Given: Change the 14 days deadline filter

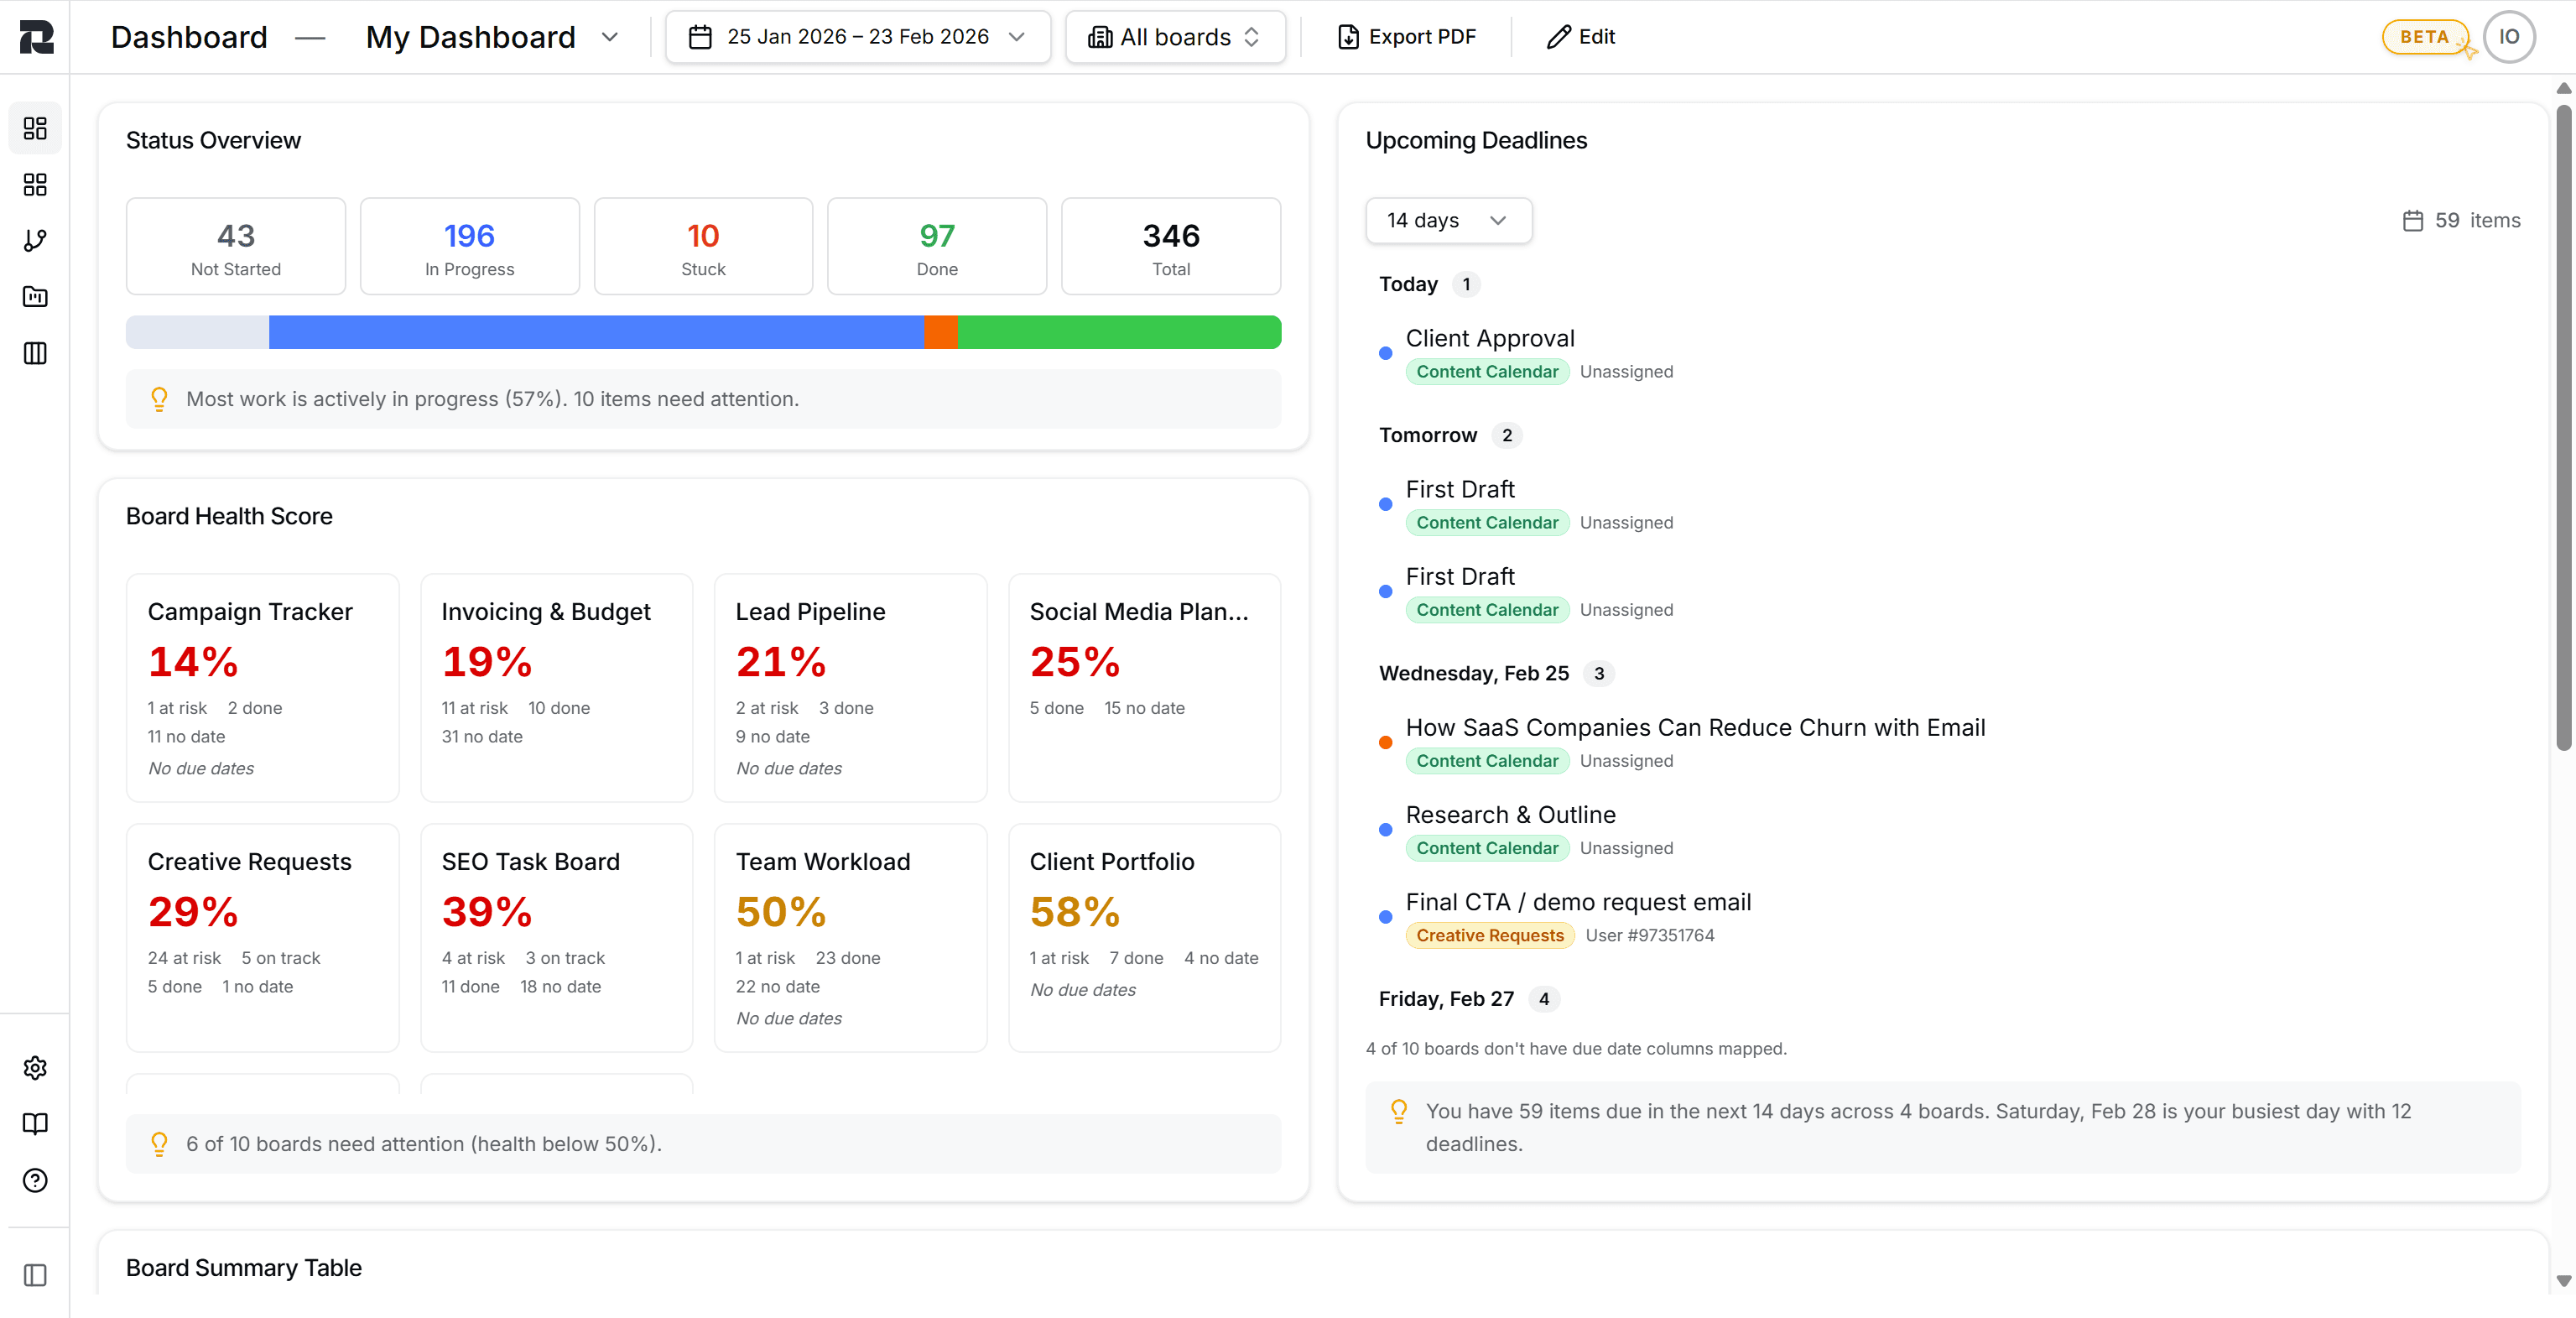Looking at the screenshot, I should coord(1447,220).
